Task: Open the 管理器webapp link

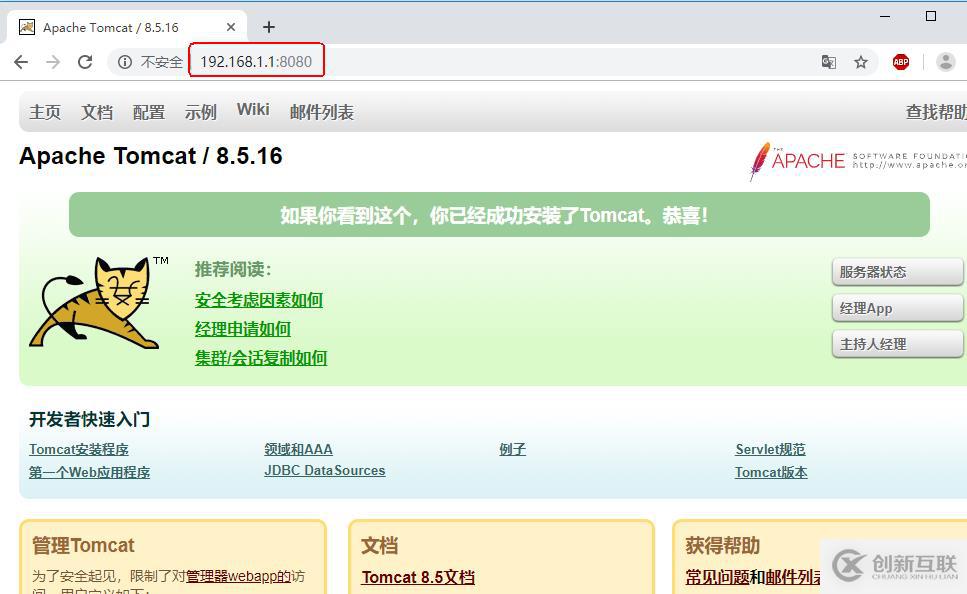Action: (238, 576)
